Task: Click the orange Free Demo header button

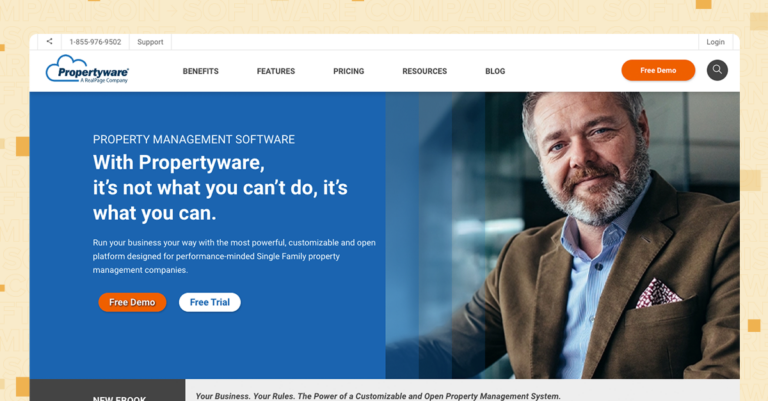Action: pyautogui.click(x=658, y=71)
